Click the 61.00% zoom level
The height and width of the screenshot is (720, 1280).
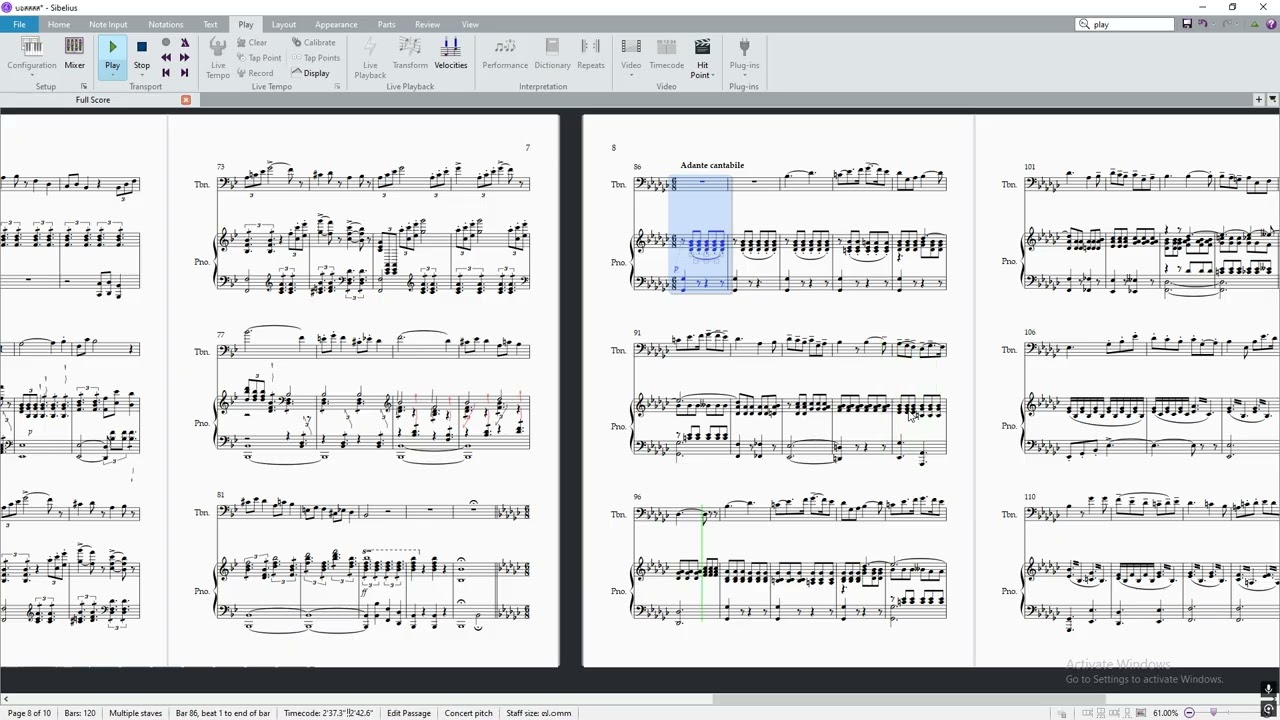[1165, 713]
